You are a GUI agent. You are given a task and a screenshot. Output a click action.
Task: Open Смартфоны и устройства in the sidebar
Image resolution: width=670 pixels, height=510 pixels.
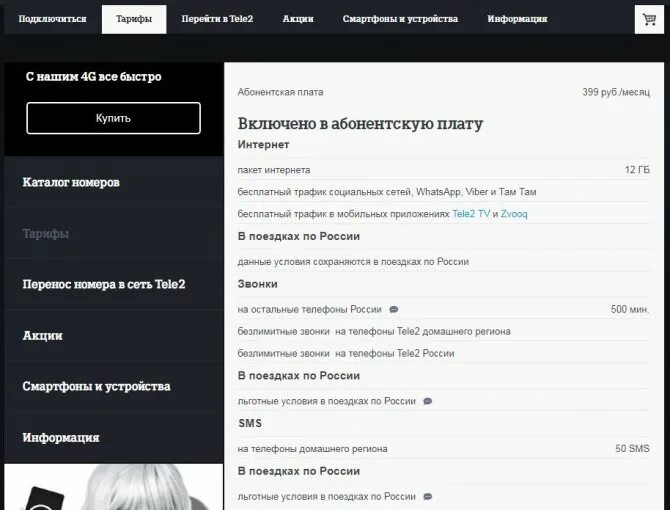pos(114,387)
